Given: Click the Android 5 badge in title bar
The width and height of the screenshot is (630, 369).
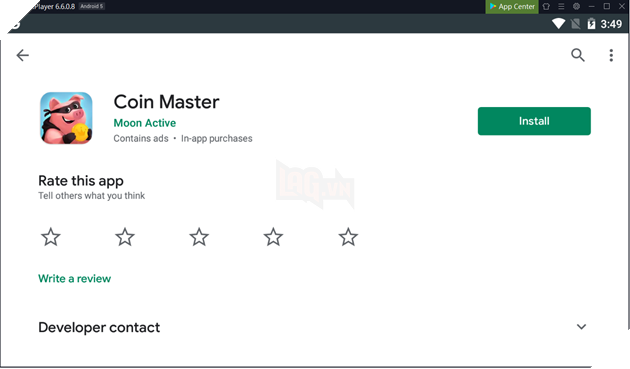Looking at the screenshot, I should (x=92, y=6).
